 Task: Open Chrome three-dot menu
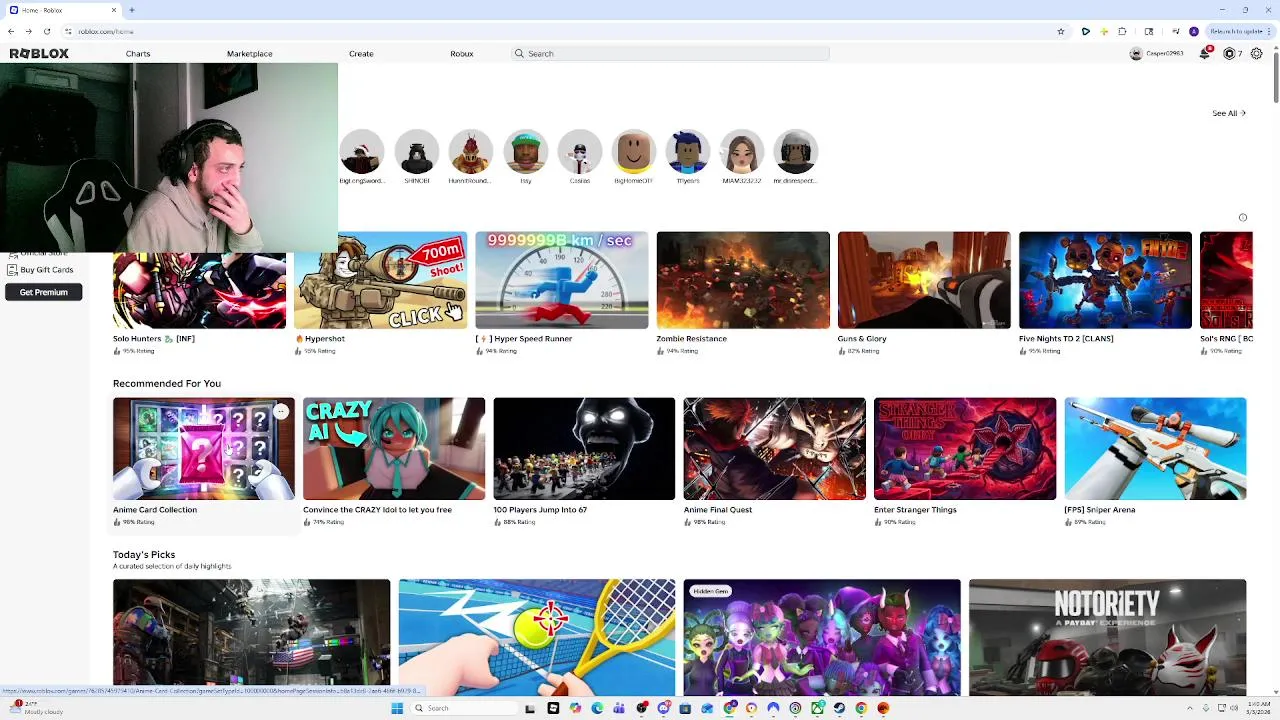click(x=1269, y=31)
